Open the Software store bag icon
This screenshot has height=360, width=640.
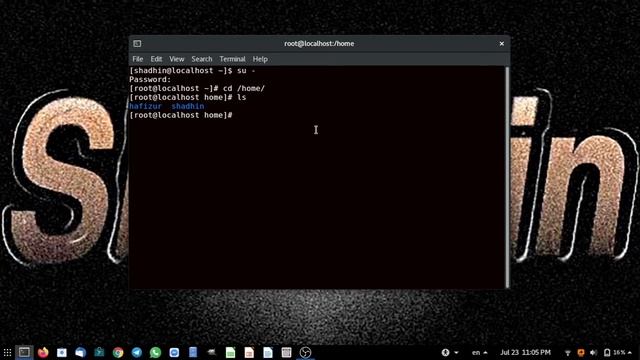pyautogui.click(x=99, y=352)
